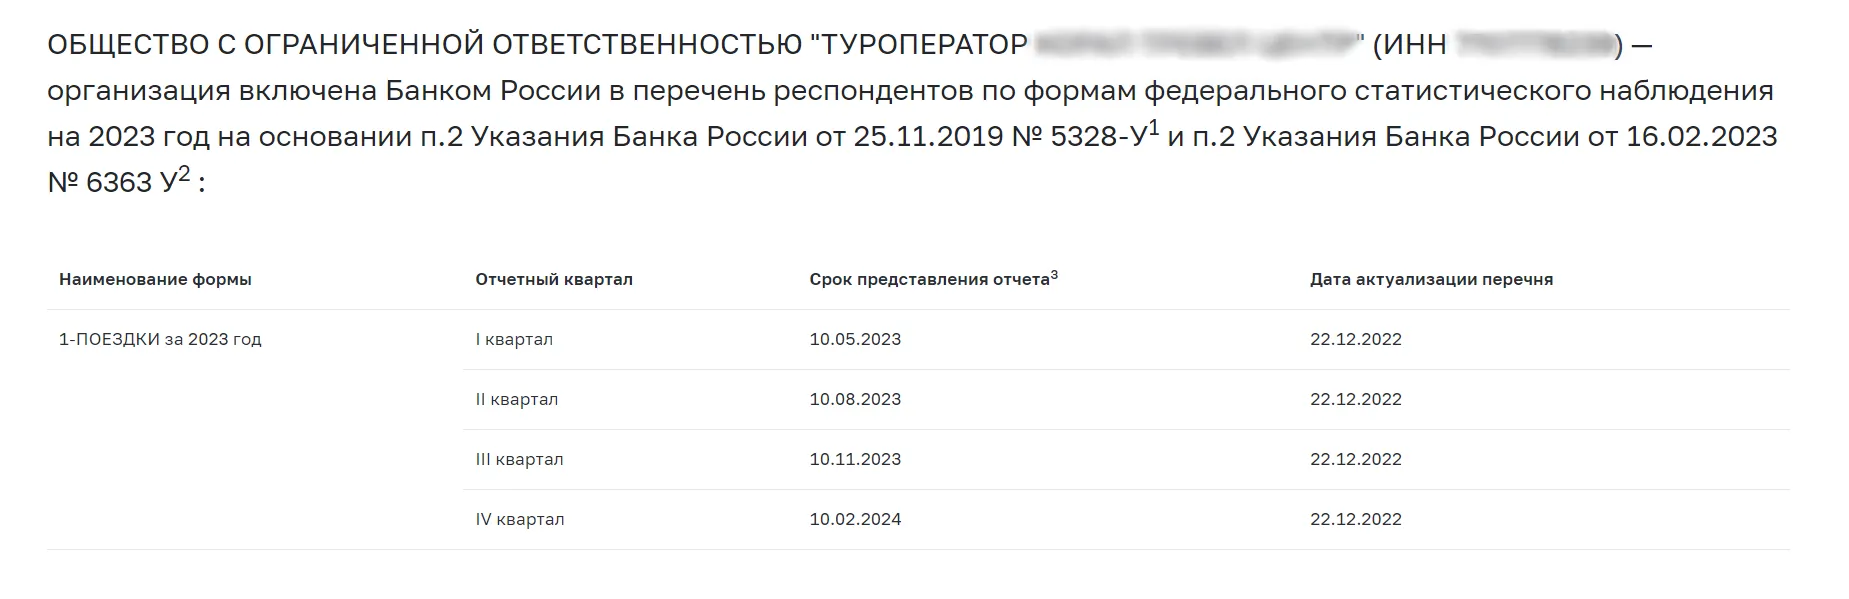The height and width of the screenshot is (599, 1849).
Task: Select the "1-ПОЕЗДКИ за 2023 год" cell
Action: 160,339
